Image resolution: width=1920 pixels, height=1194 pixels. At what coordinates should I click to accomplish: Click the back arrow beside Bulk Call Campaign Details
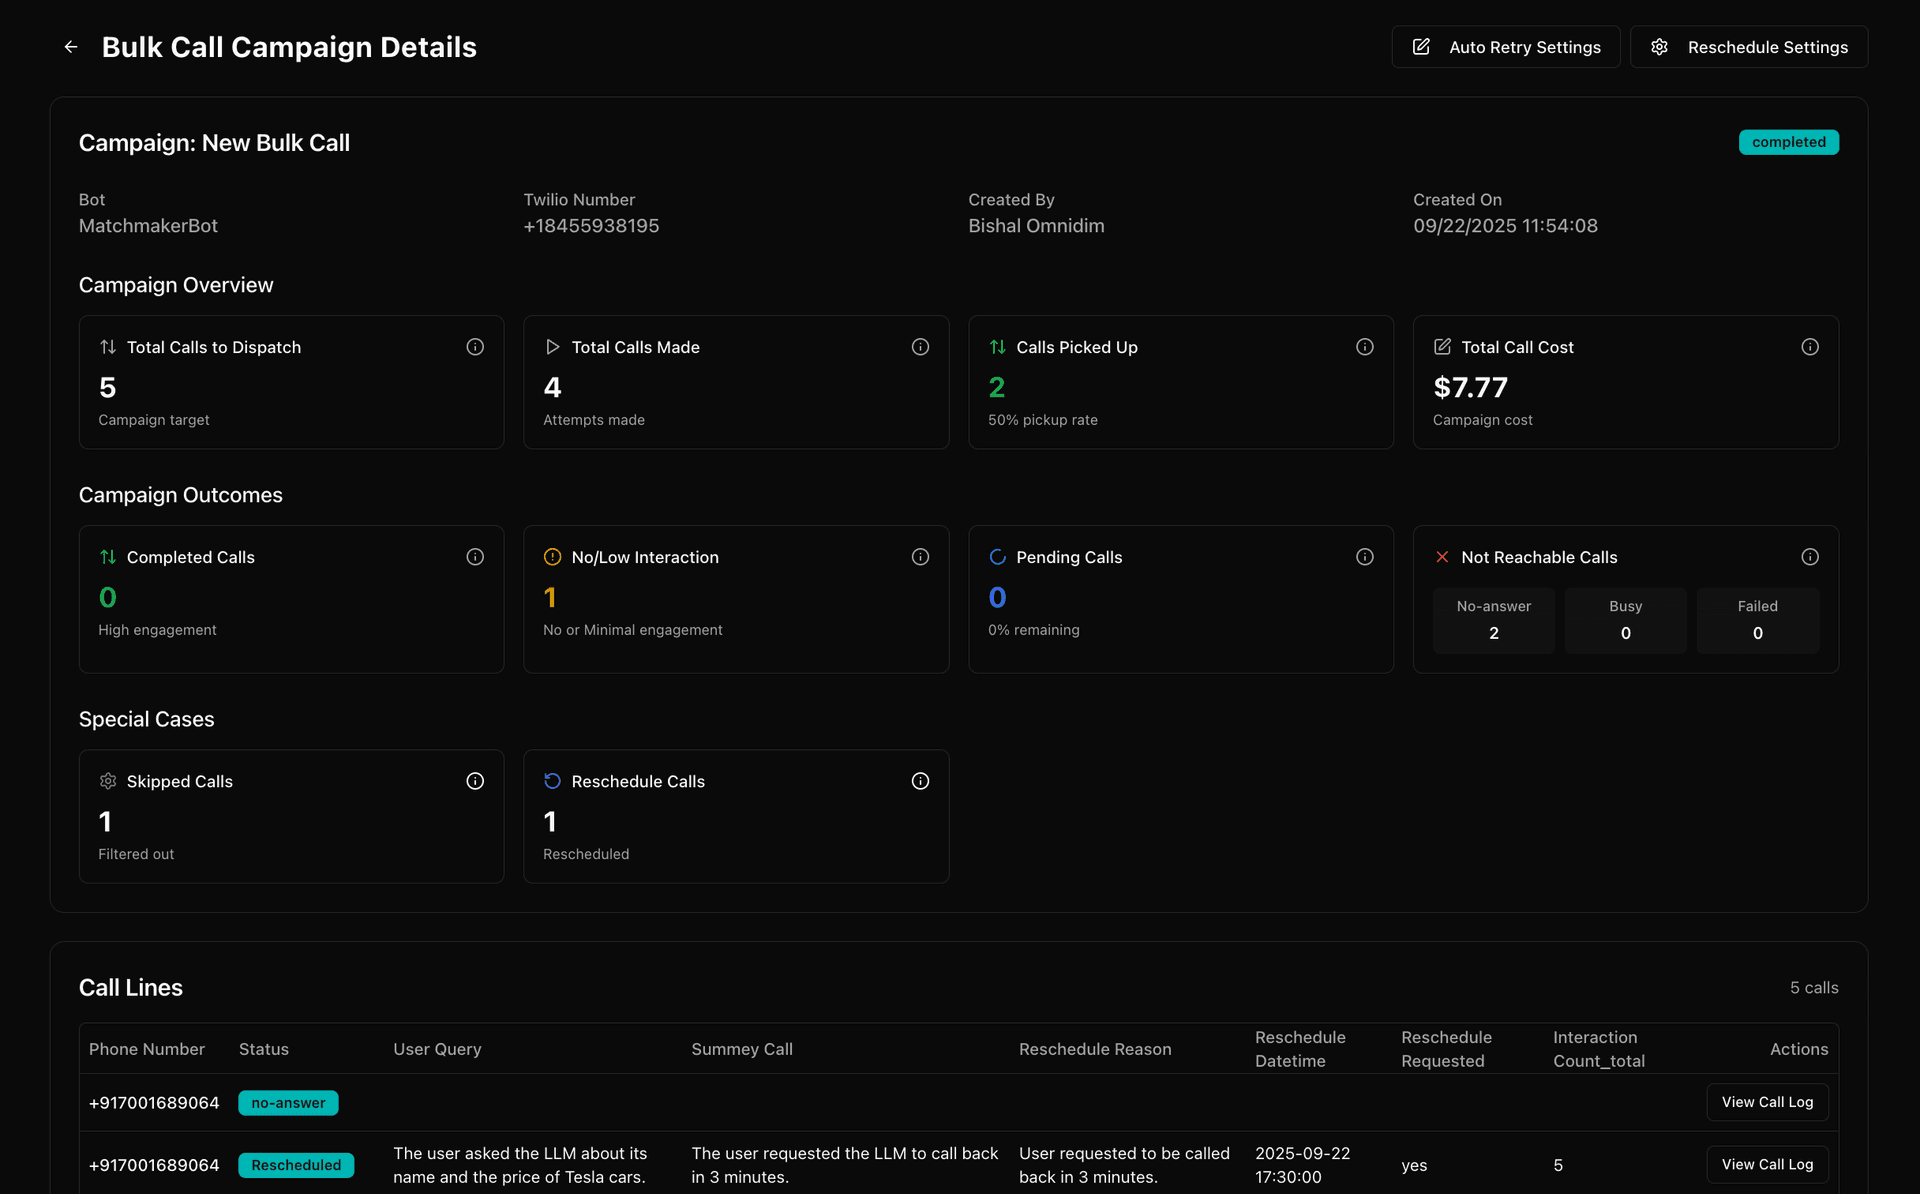click(70, 46)
